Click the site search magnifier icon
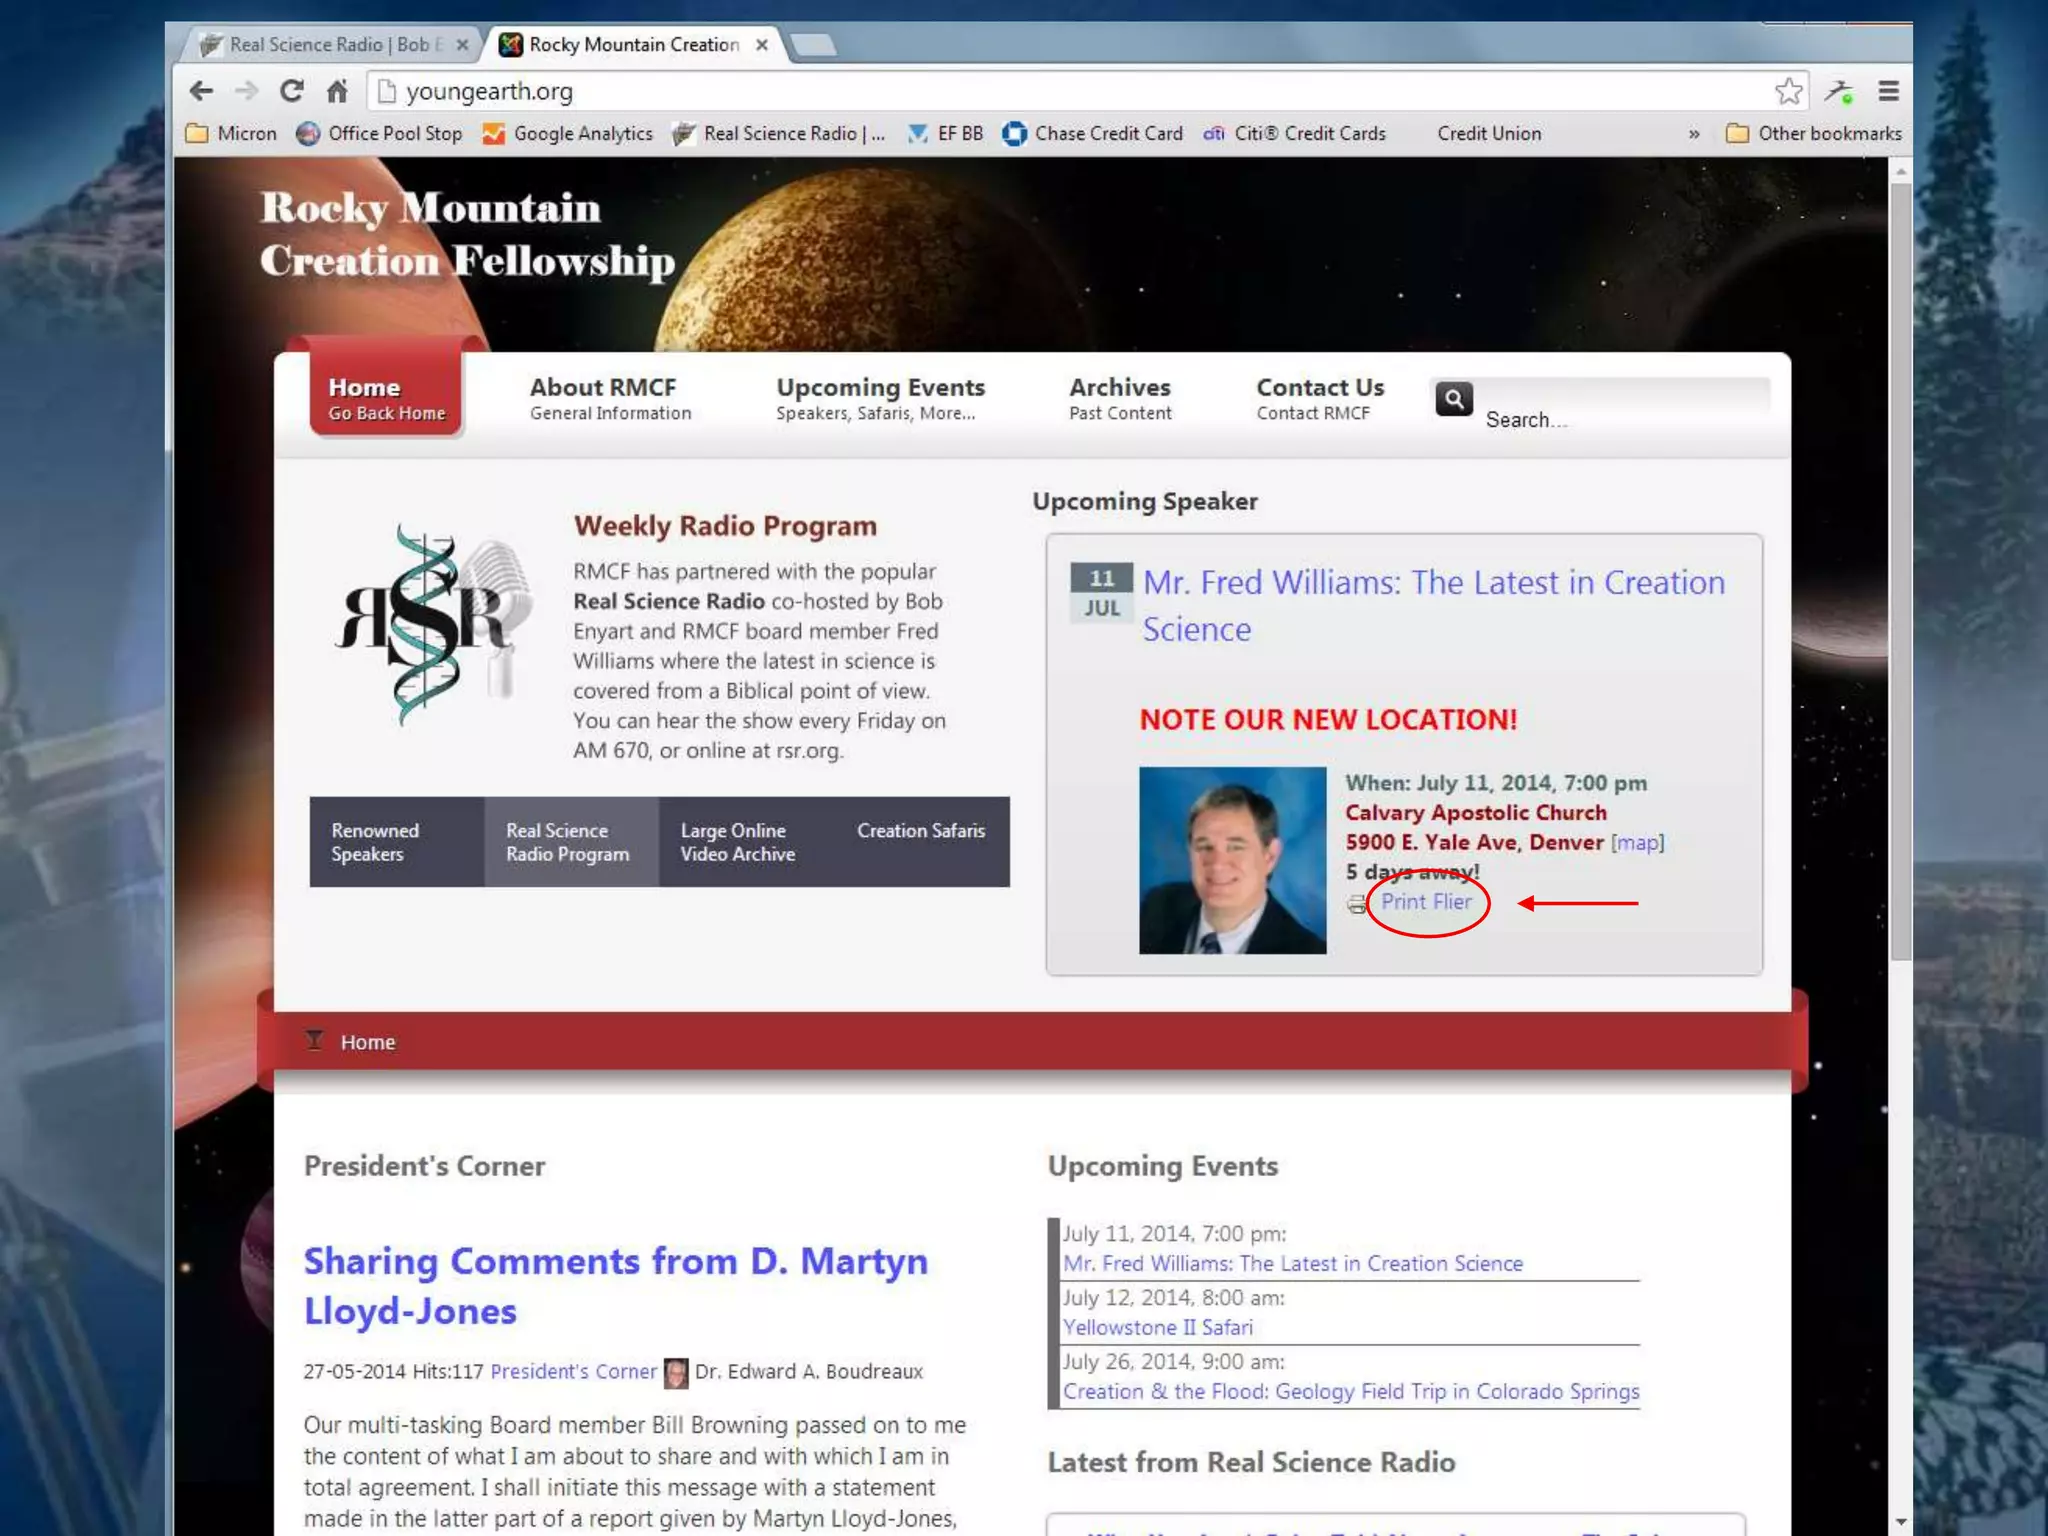The height and width of the screenshot is (1536, 2048). tap(1454, 399)
